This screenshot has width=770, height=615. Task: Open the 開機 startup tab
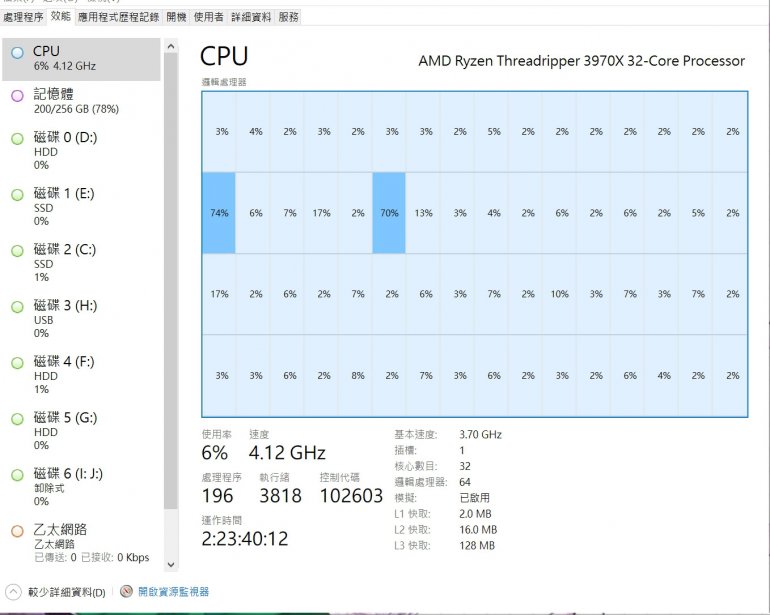177,17
